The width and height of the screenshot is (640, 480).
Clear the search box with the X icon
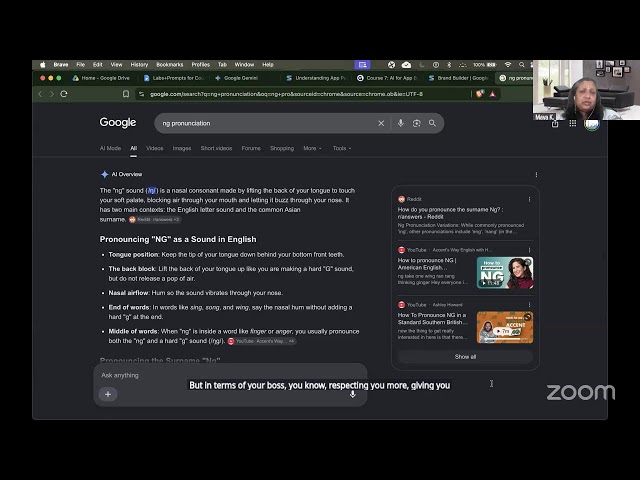tap(381, 123)
